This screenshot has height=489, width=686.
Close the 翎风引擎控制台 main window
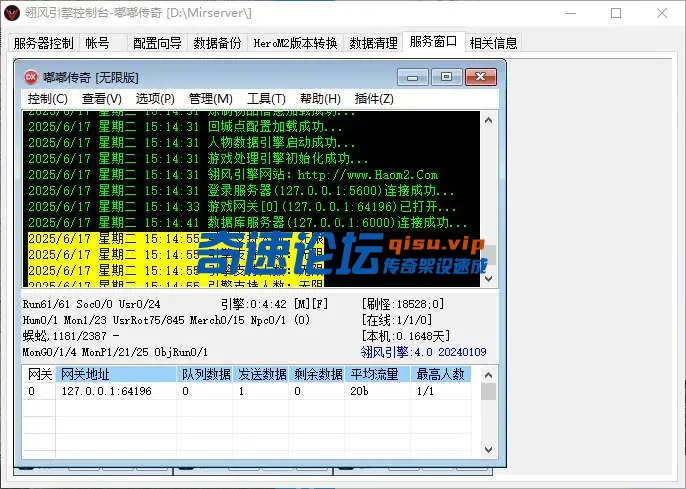pyautogui.click(x=662, y=13)
